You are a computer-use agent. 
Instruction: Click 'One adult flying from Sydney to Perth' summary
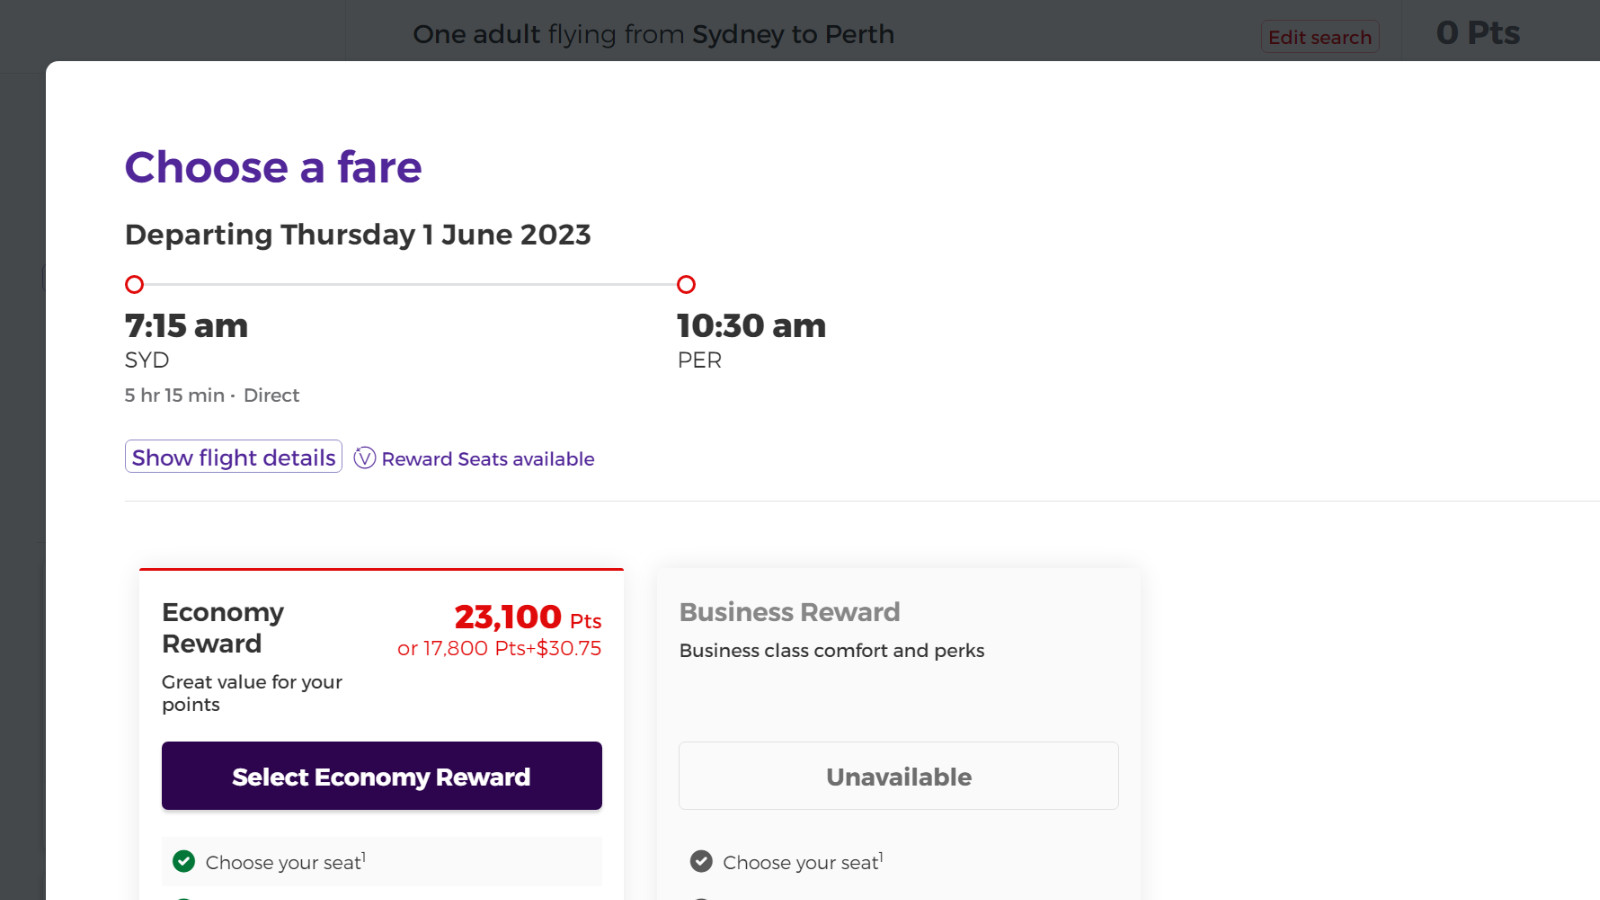(x=654, y=34)
